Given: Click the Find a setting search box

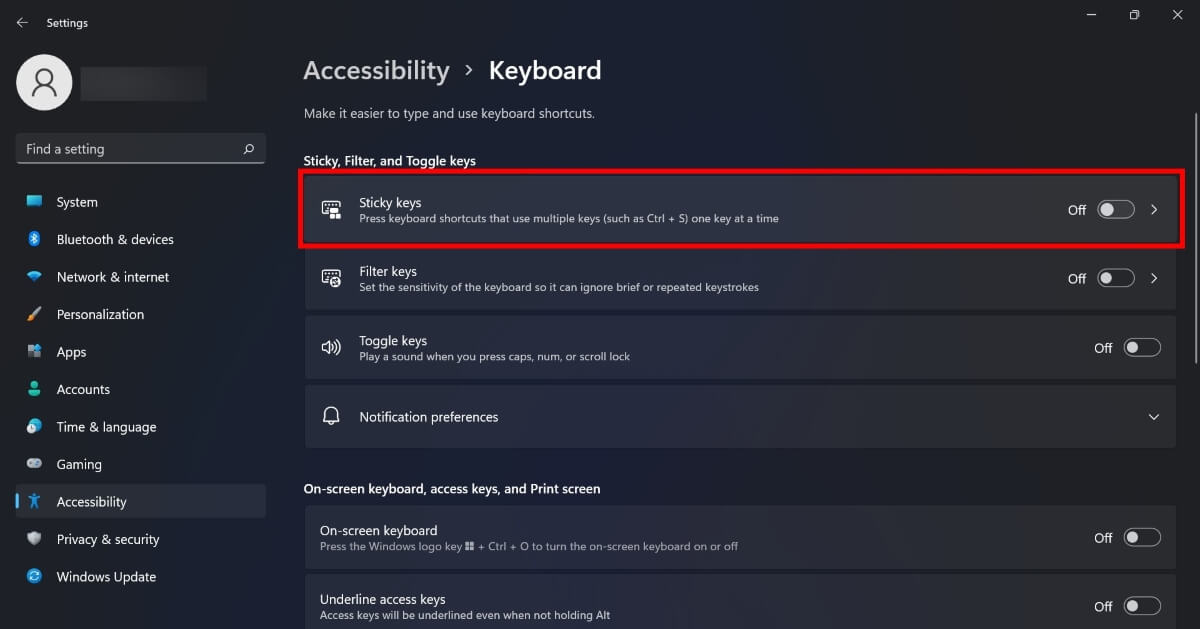Looking at the screenshot, I should click(x=130, y=149).
